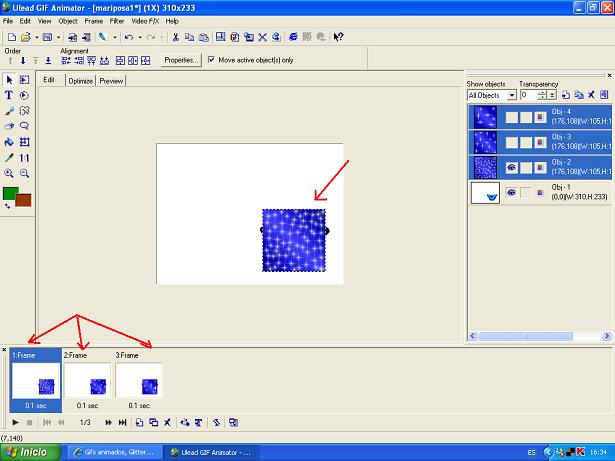The height and width of the screenshot is (461, 615).
Task: Select the Lasso selection tool
Action: click(x=24, y=126)
